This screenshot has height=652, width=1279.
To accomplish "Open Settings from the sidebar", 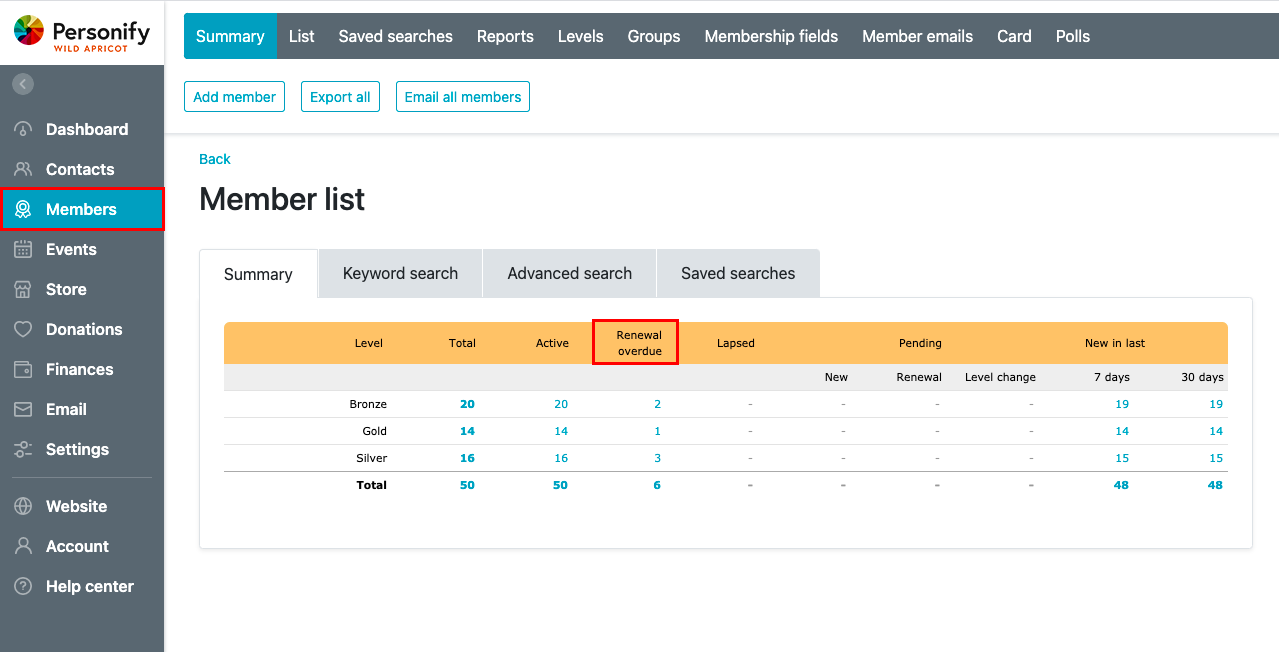I will [76, 449].
